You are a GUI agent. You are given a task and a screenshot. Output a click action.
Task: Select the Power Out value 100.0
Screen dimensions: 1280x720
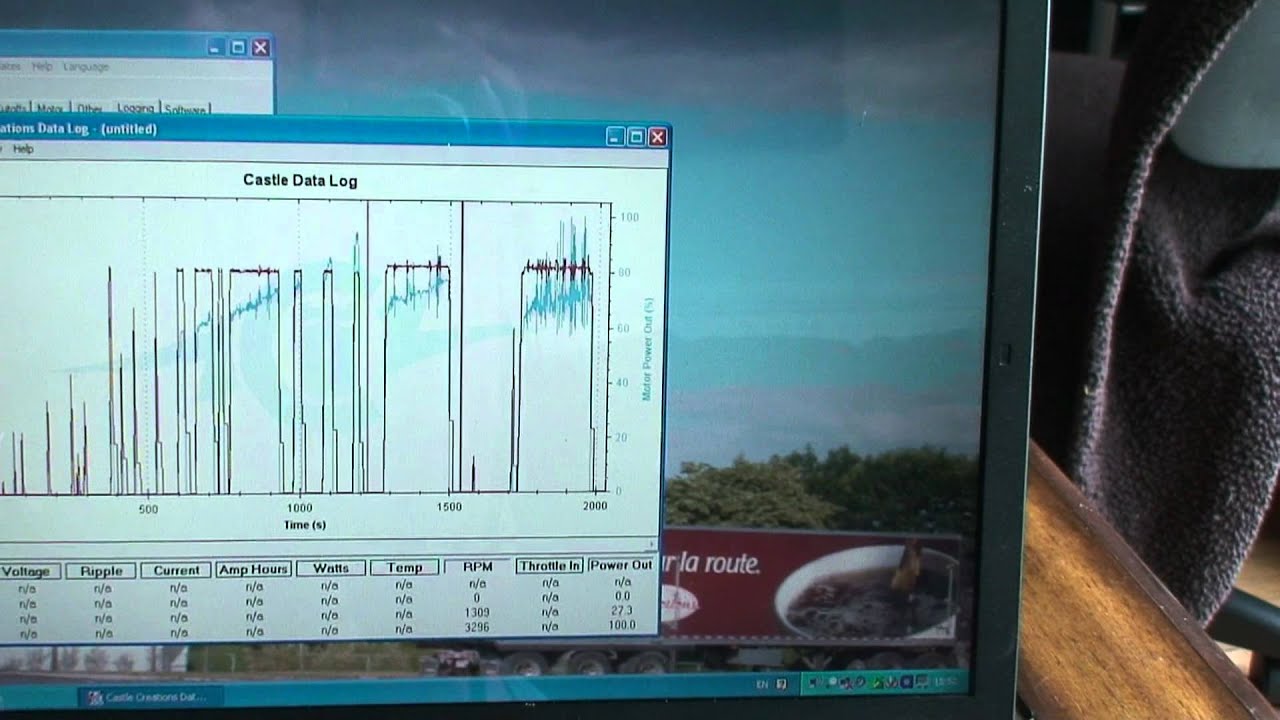[x=621, y=625]
